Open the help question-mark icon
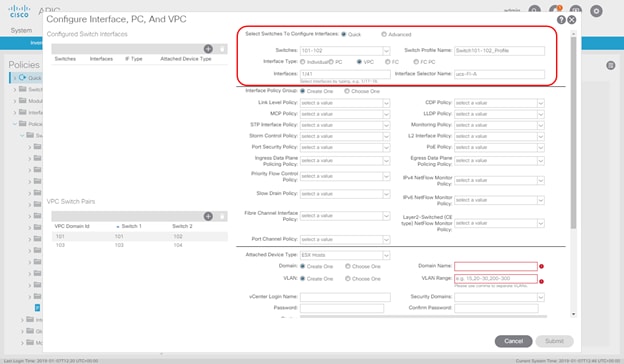Viewport: 624px width, 364px height. pos(561,20)
